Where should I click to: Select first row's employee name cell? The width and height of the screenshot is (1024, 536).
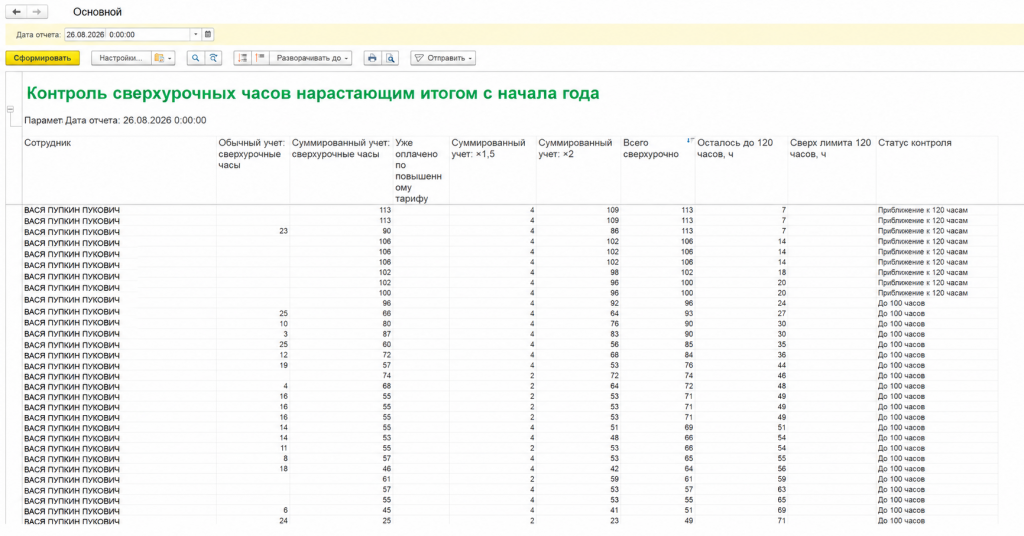tap(119, 210)
